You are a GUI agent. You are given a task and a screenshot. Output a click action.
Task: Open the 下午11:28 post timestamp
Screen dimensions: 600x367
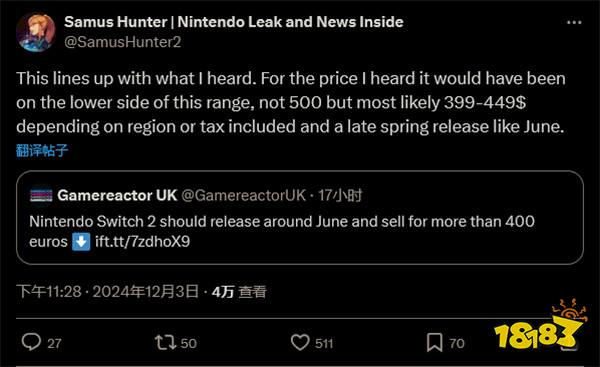coord(49,292)
